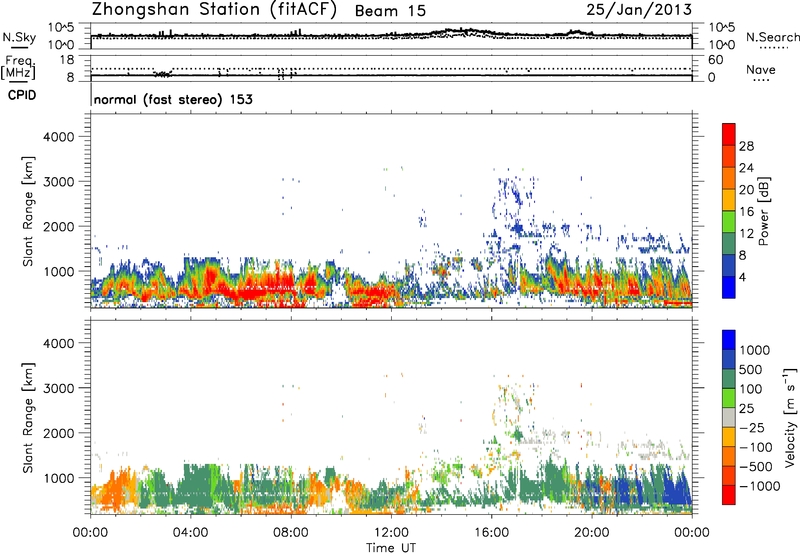
Task: Click the 'Beam 15' label
Action: click(x=390, y=11)
